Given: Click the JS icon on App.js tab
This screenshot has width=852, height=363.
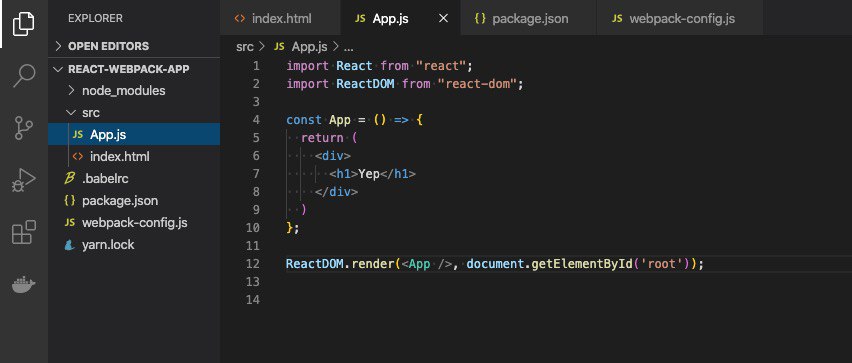Looking at the screenshot, I should coord(360,18).
